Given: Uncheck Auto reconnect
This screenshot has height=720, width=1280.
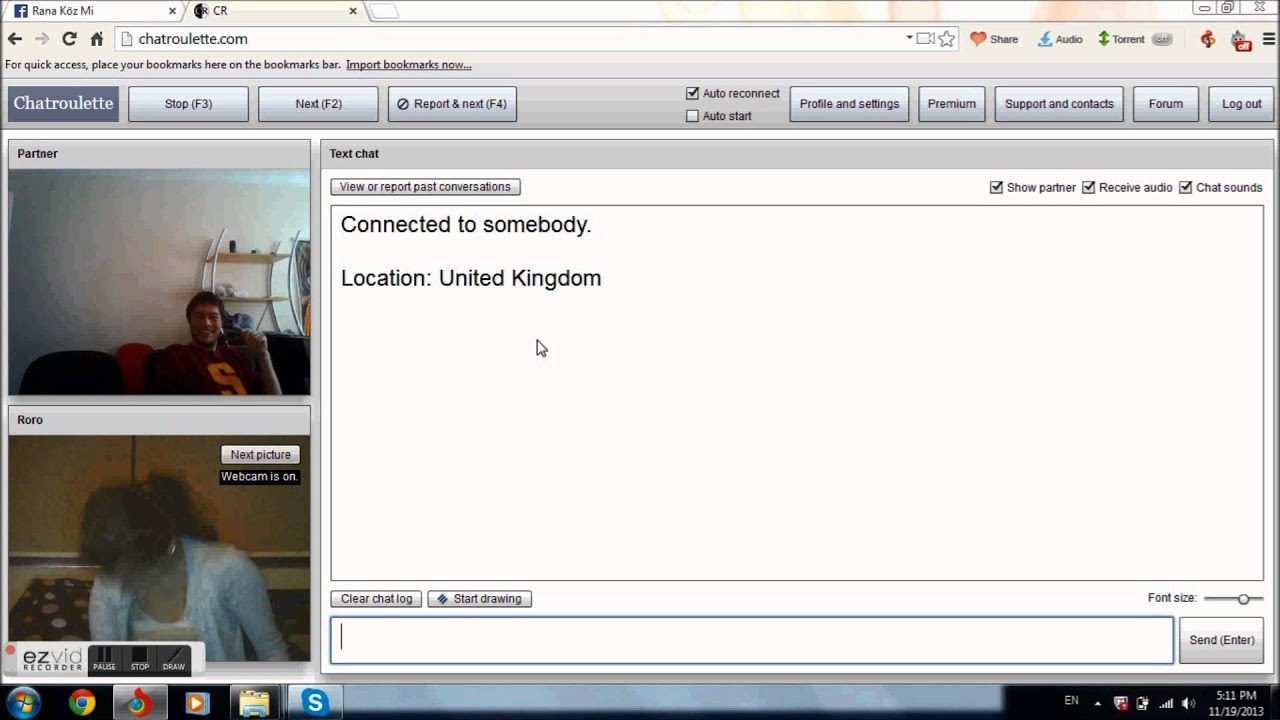Looking at the screenshot, I should (692, 93).
